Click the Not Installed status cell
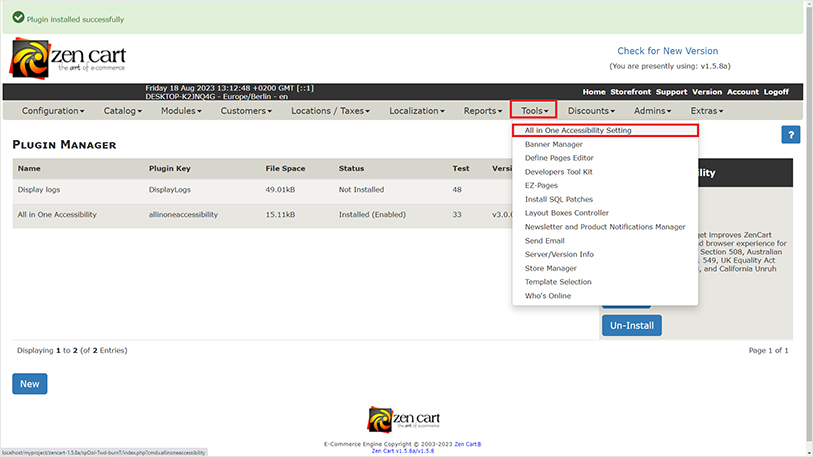Viewport: 813px width, 457px height. coord(361,190)
